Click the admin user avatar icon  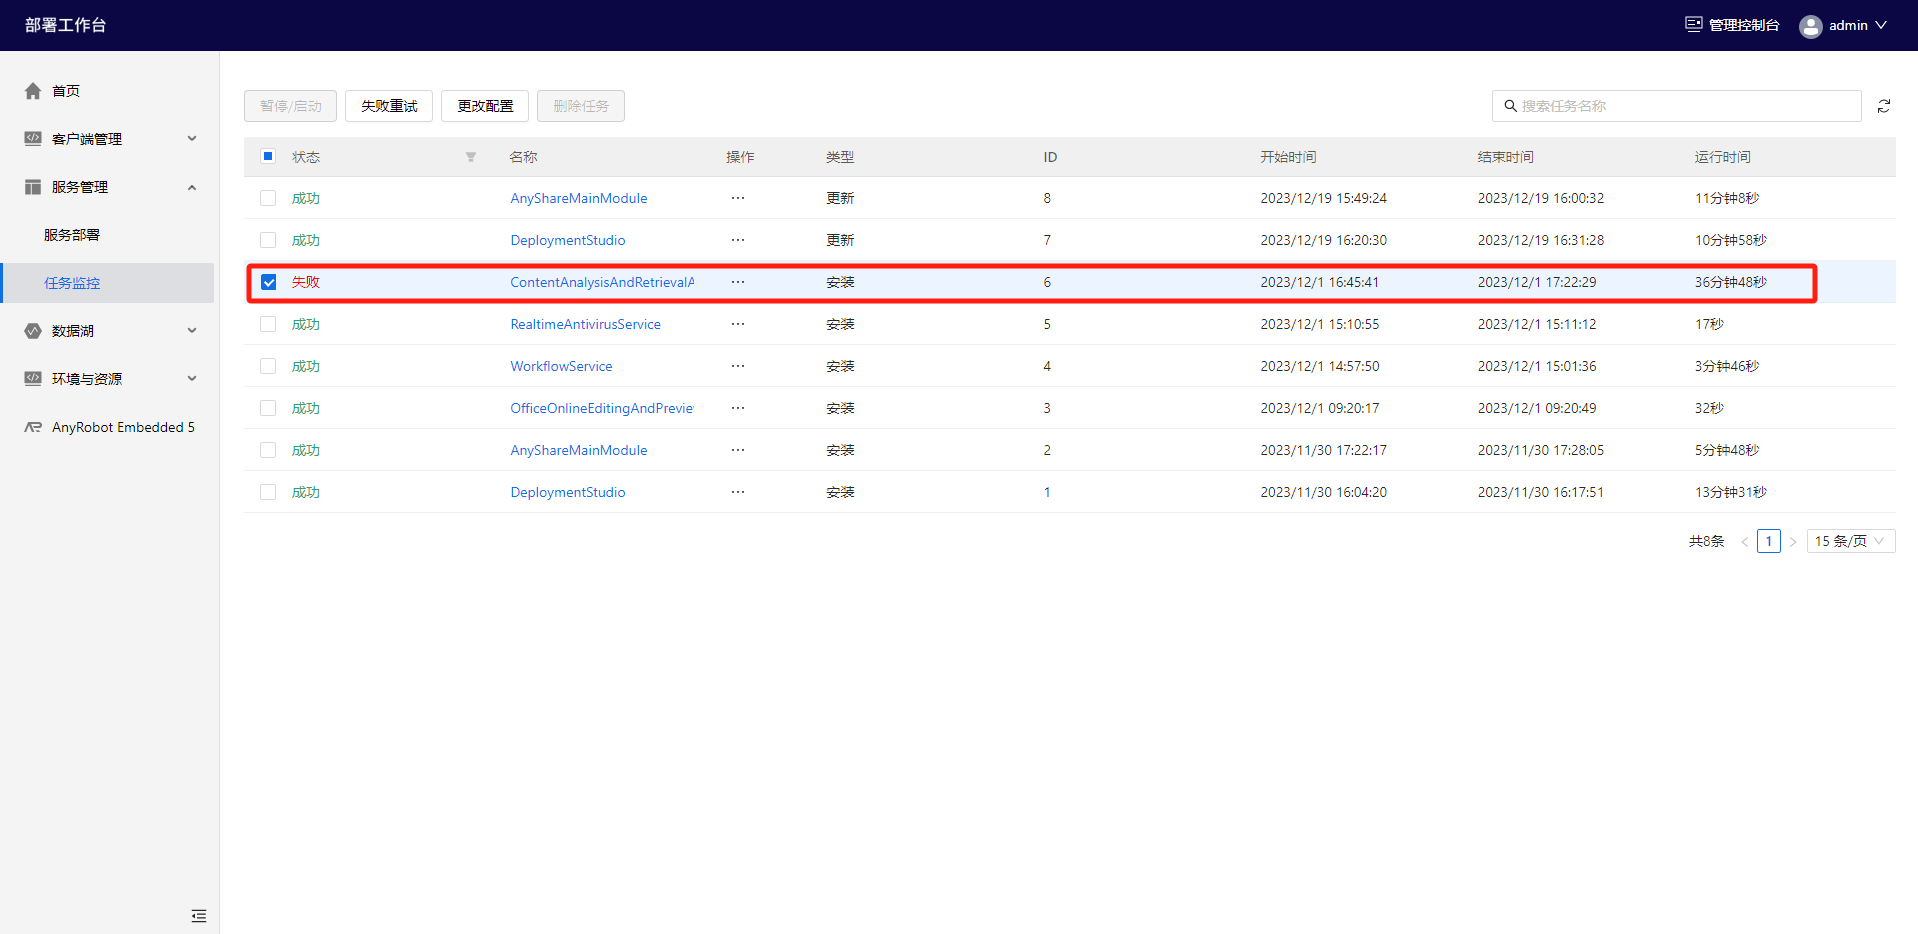[1810, 26]
